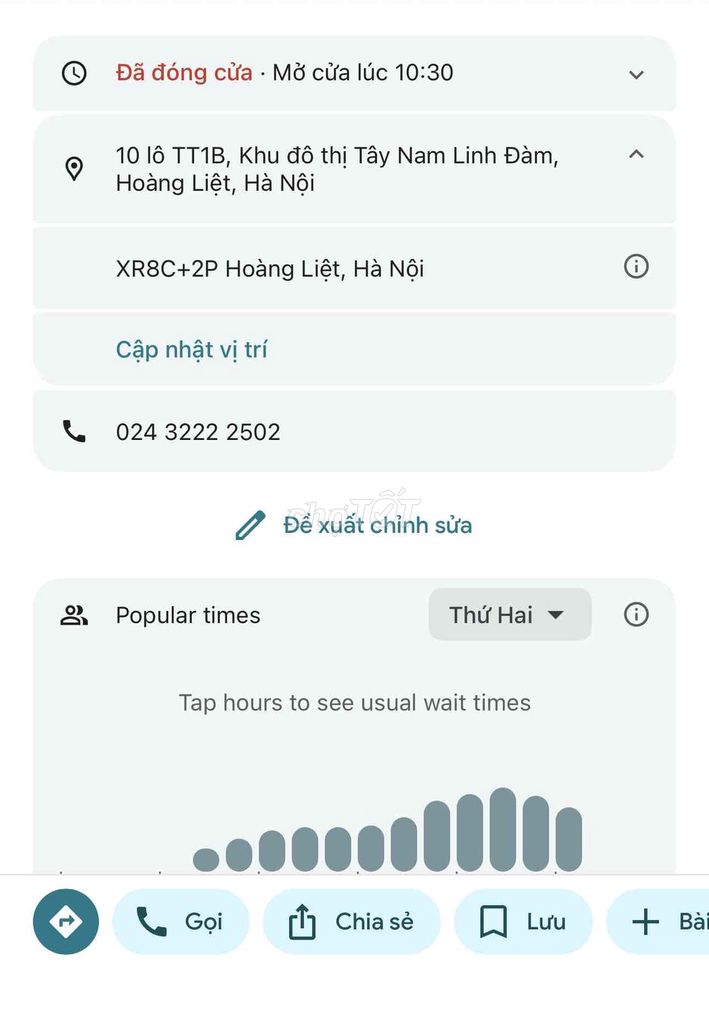Save the place with the Lưu button
Image resolution: width=709 pixels, height=1024 pixels.
point(523,921)
